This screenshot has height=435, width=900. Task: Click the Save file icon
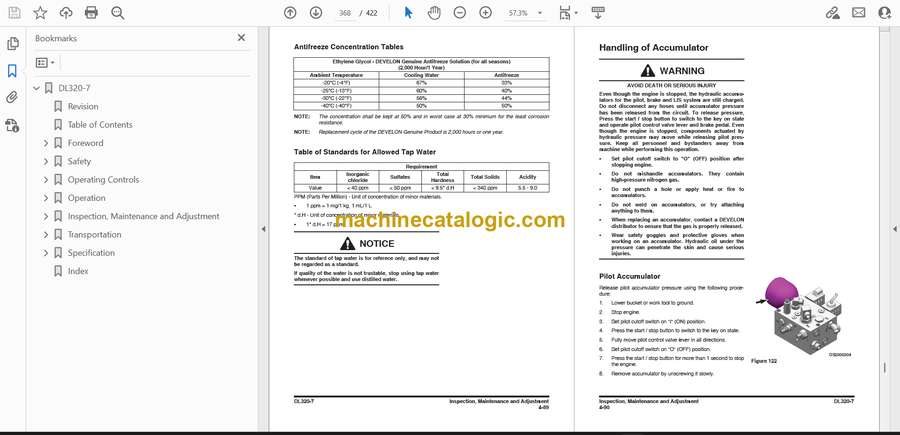click(x=14, y=13)
